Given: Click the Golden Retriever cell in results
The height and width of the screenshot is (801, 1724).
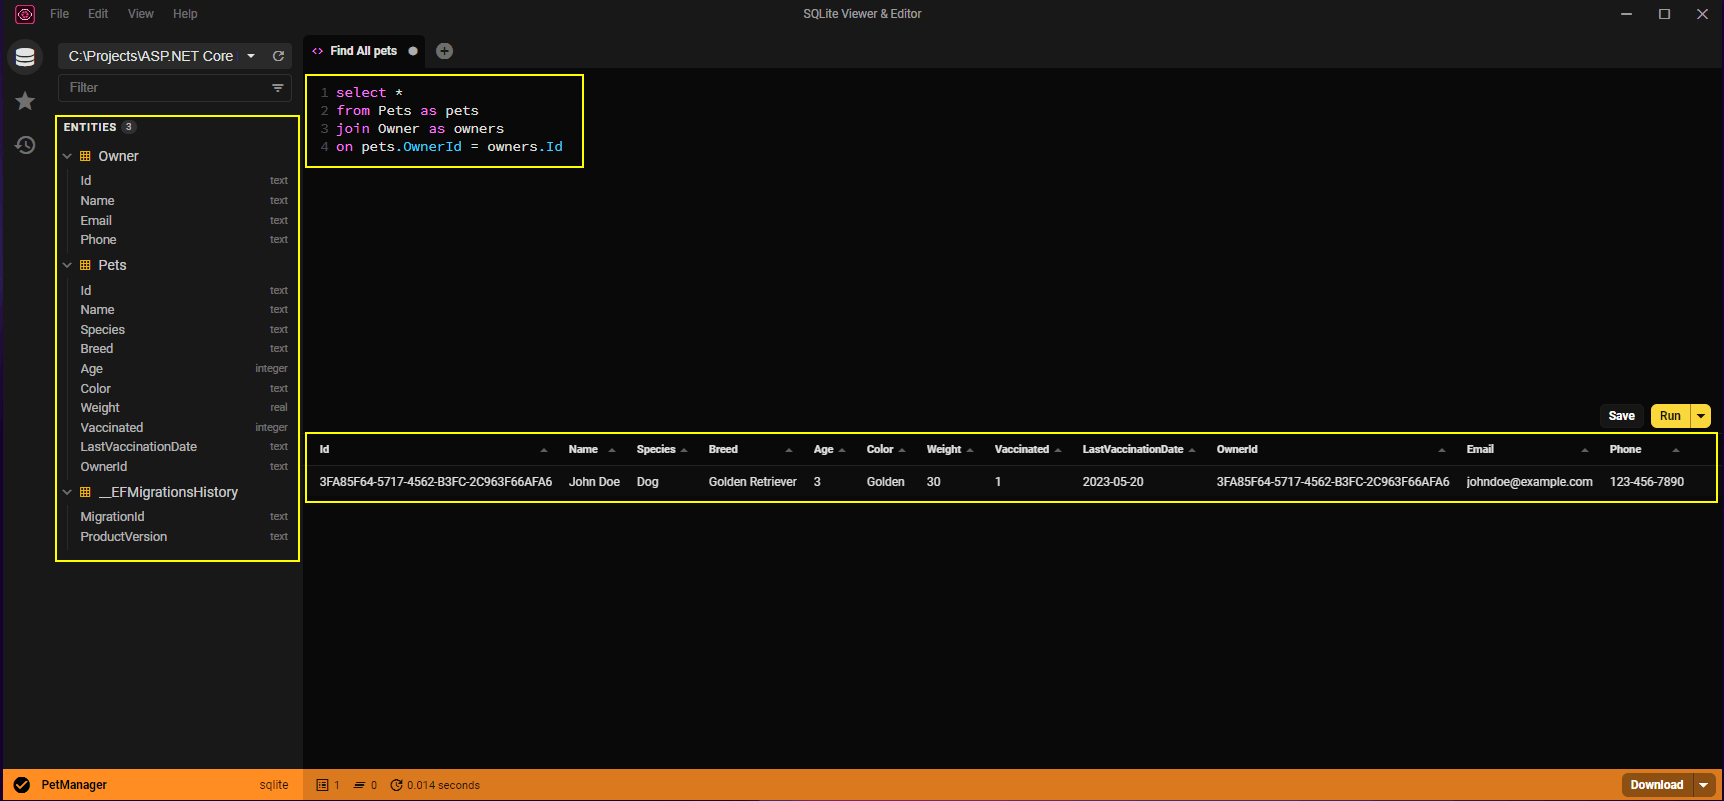Looking at the screenshot, I should pyautogui.click(x=753, y=482).
